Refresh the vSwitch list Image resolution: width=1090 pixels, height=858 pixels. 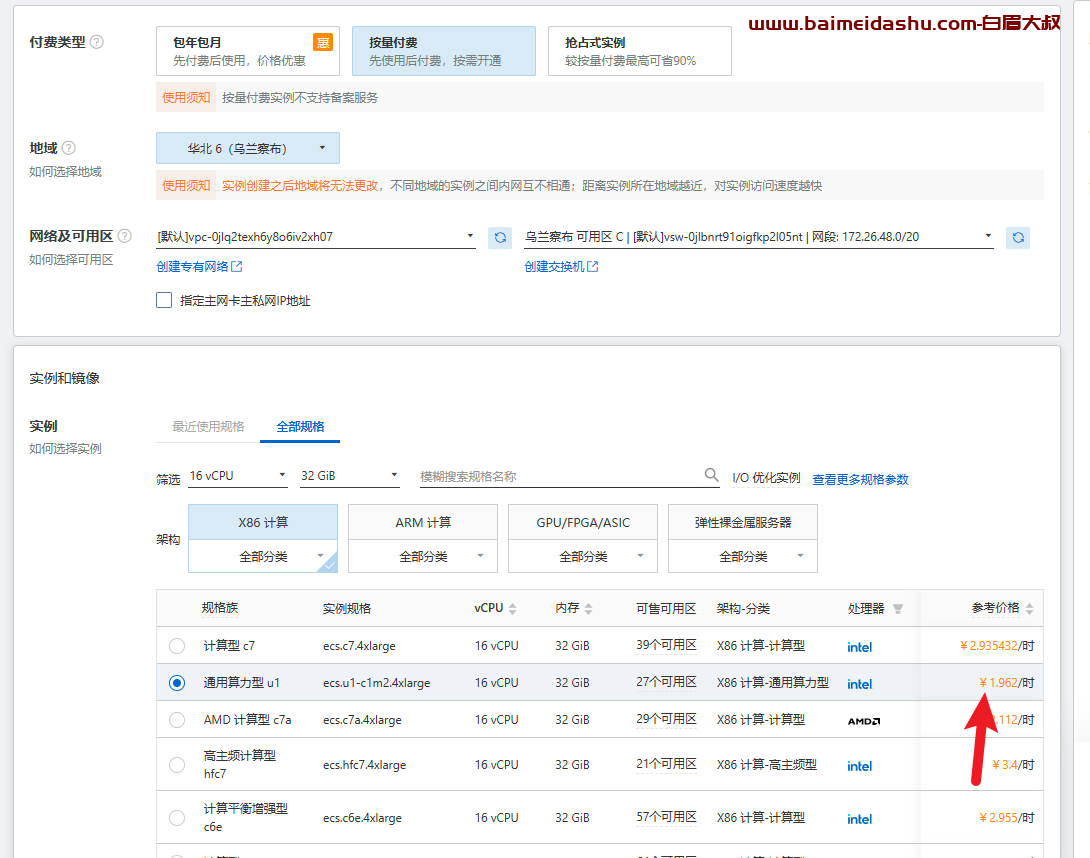[x=1018, y=238]
